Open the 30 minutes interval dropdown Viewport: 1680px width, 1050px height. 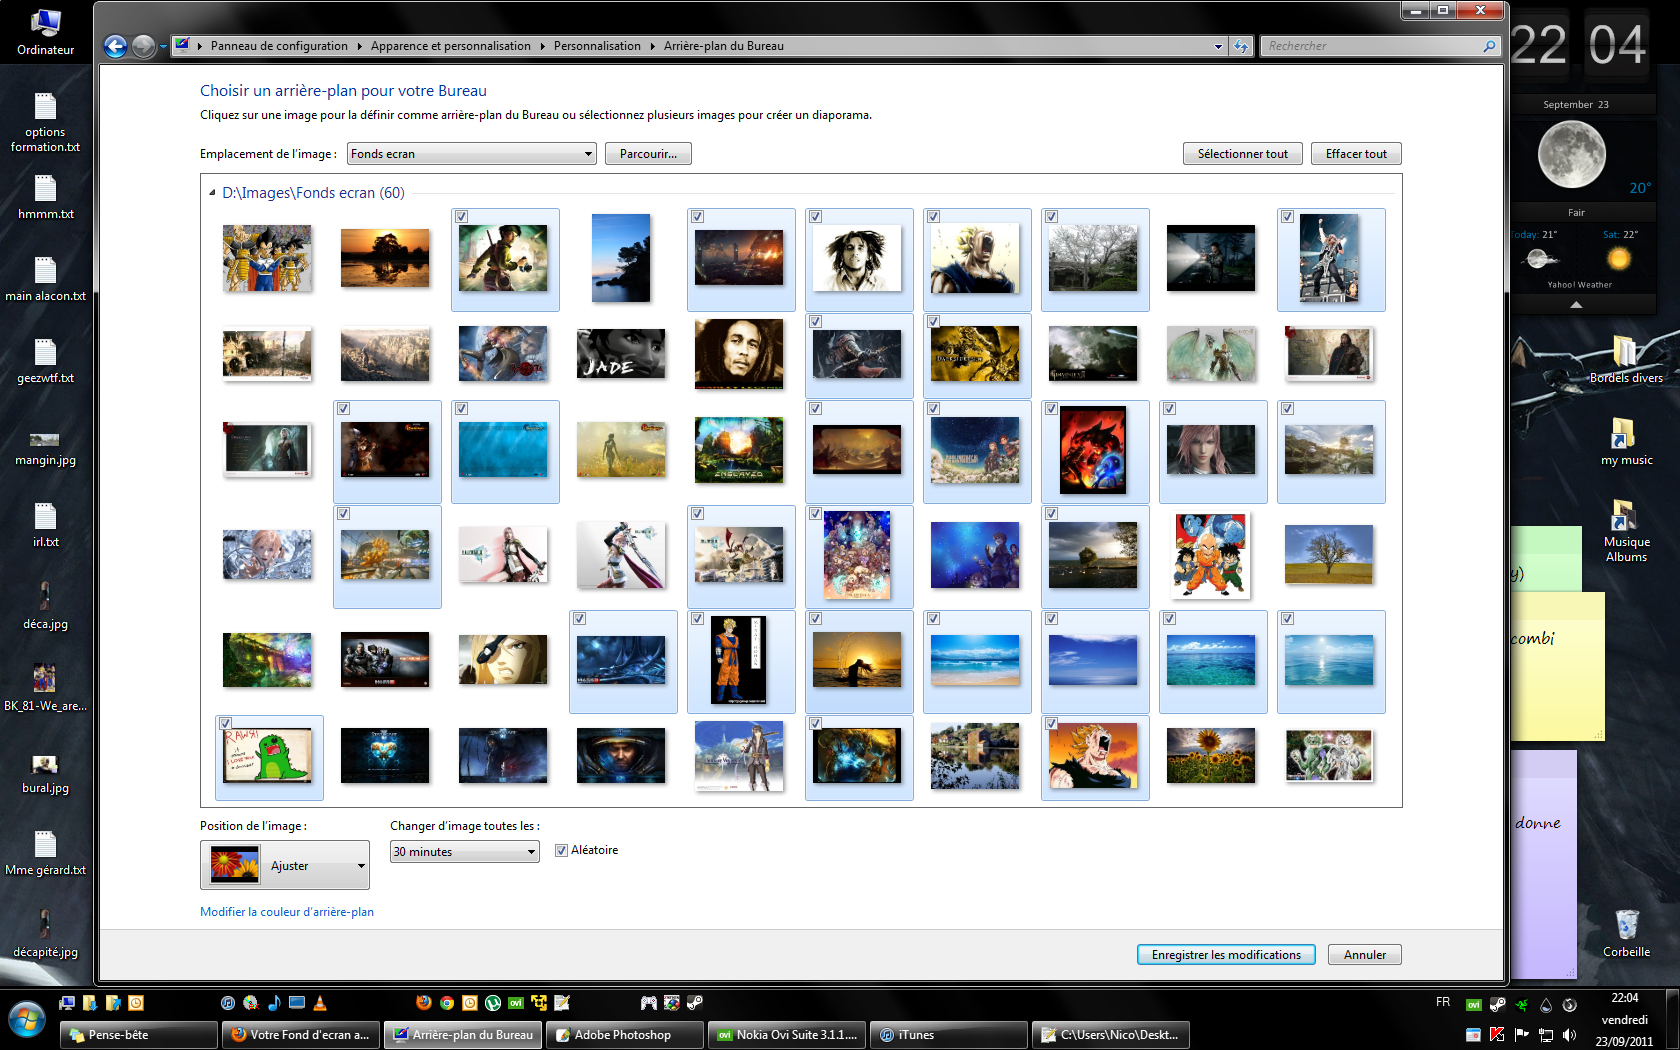[x=464, y=852]
